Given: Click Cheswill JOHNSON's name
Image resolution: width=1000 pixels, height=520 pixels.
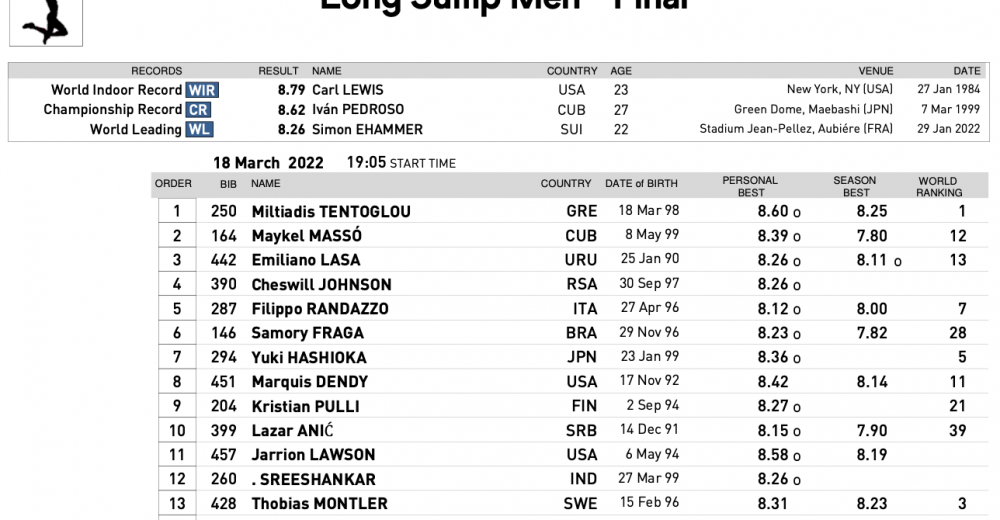Looking at the screenshot, I should click(321, 285).
